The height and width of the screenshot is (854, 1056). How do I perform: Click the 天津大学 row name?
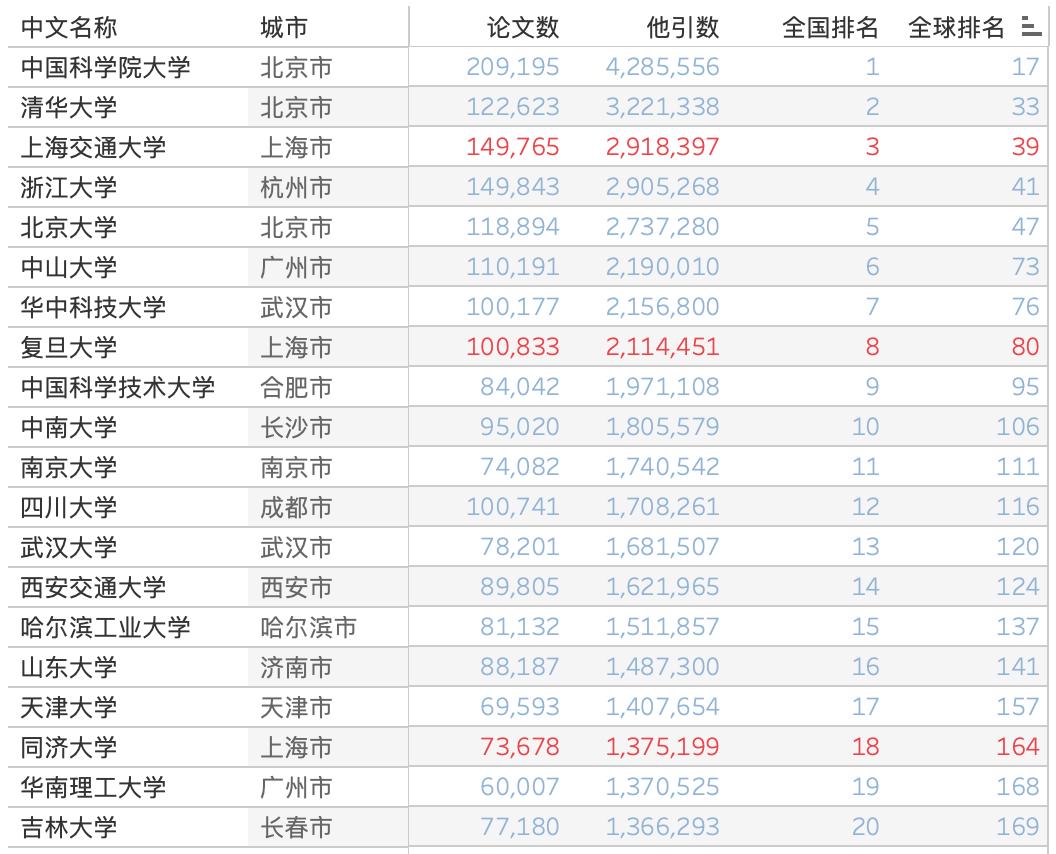click(69, 707)
